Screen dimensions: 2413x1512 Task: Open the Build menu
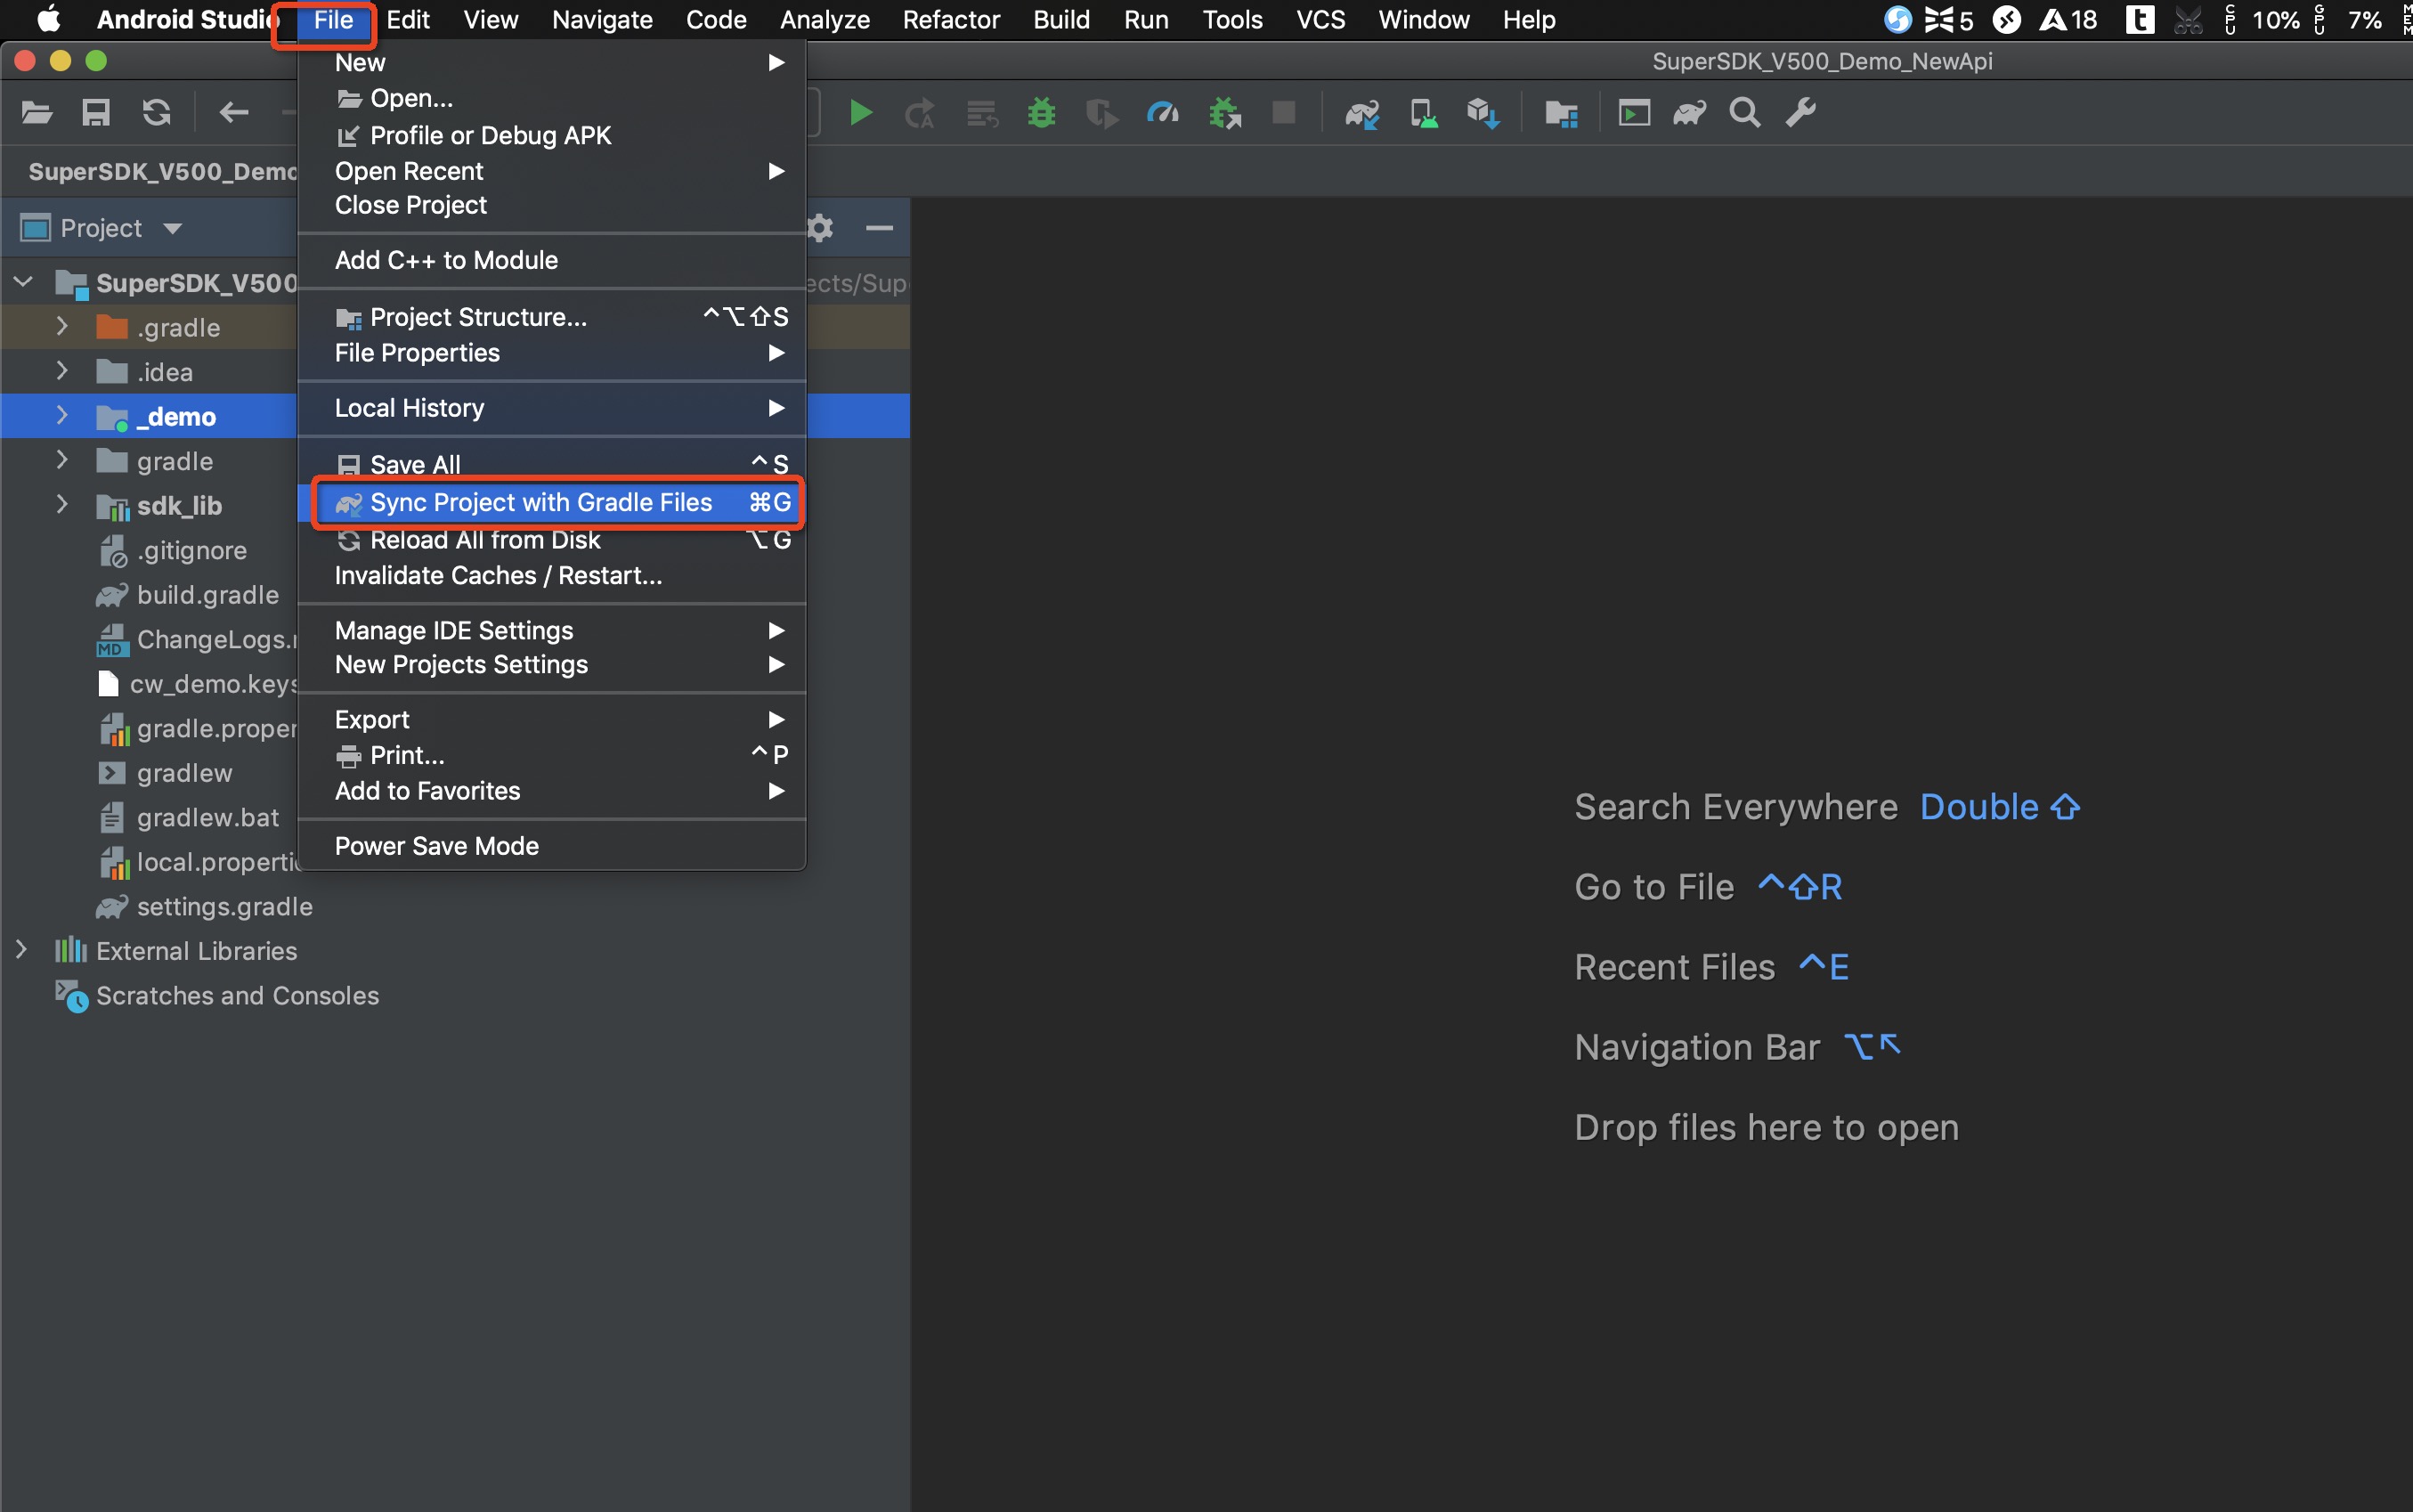click(x=1061, y=19)
